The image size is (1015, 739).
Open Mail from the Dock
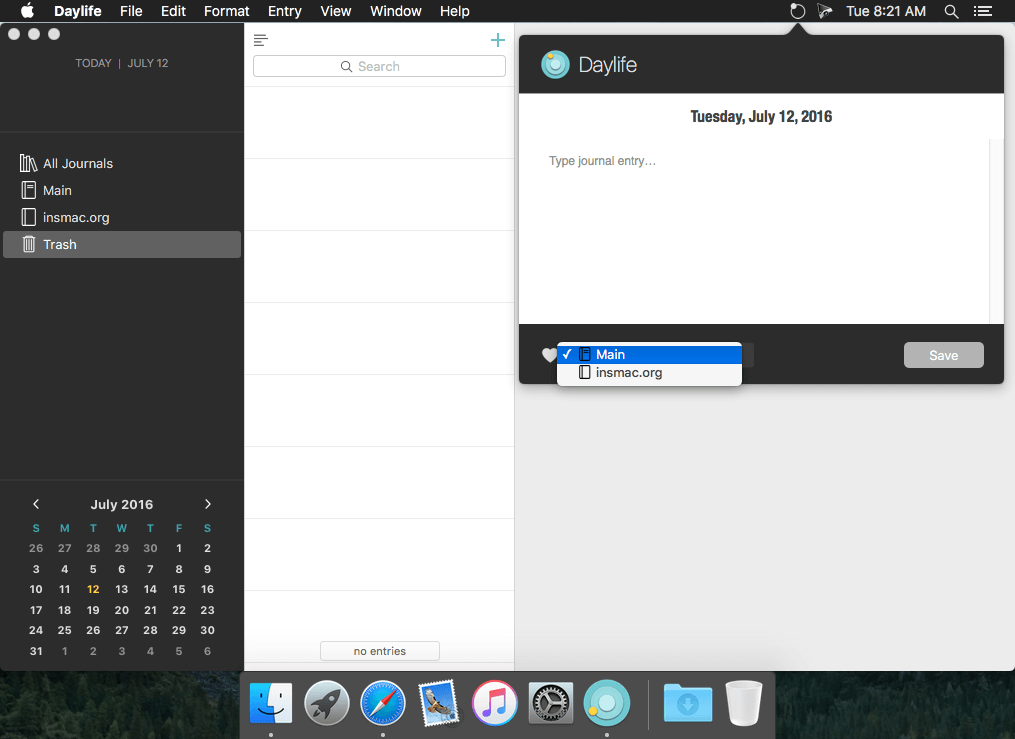point(439,703)
